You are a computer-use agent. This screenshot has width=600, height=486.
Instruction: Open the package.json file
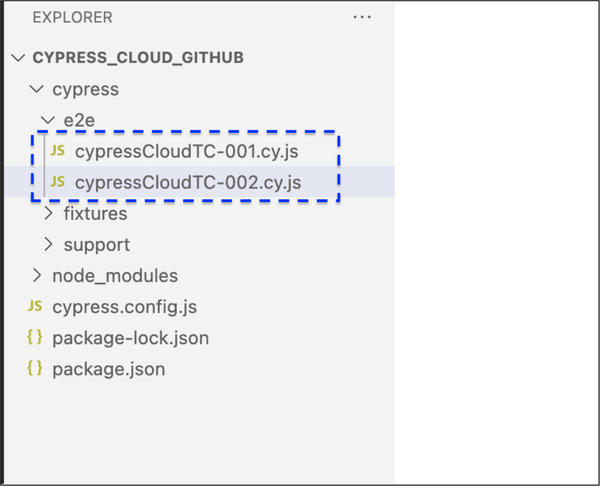108,368
